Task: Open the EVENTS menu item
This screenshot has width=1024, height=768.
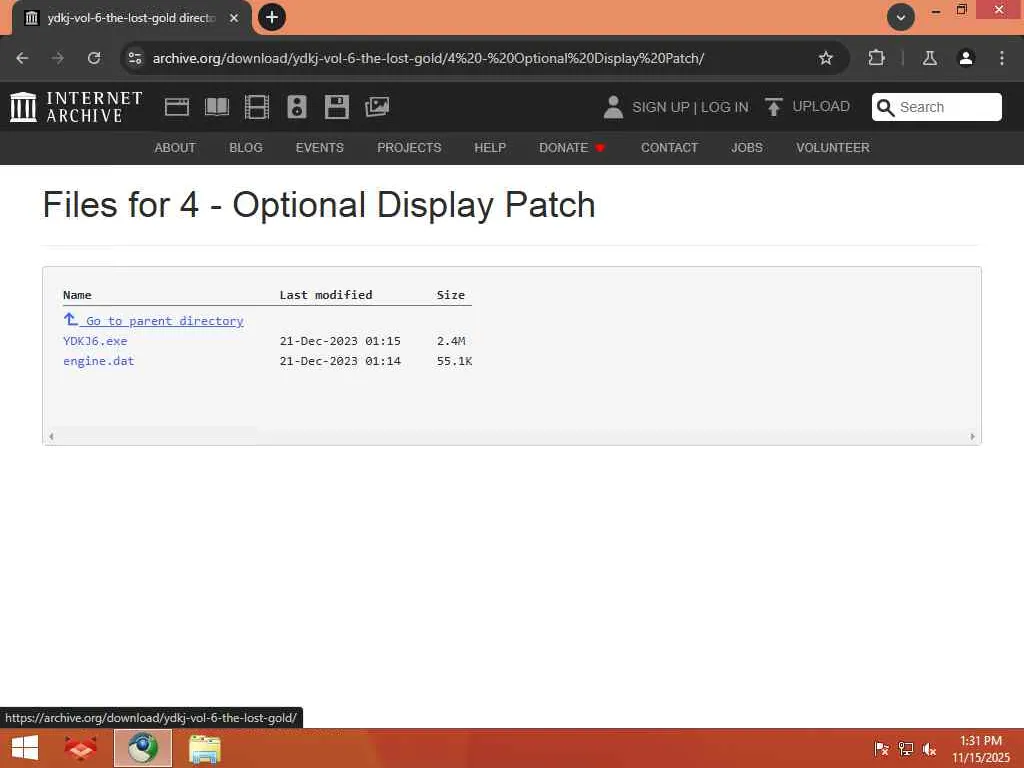Action: (x=319, y=148)
